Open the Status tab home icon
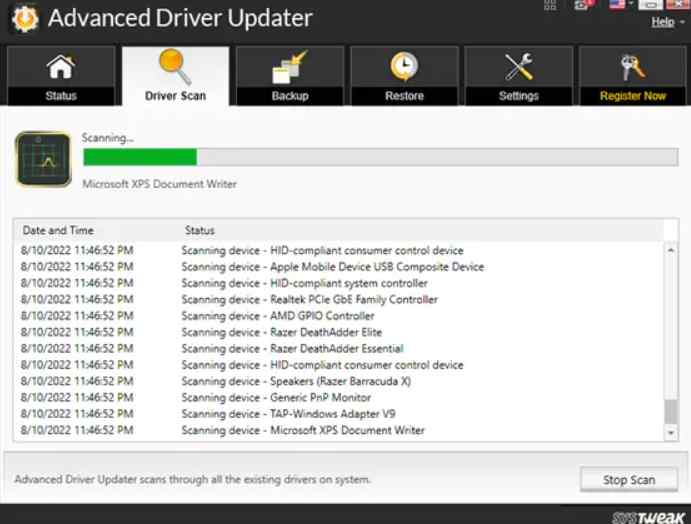The width and height of the screenshot is (691, 524). (x=61, y=69)
